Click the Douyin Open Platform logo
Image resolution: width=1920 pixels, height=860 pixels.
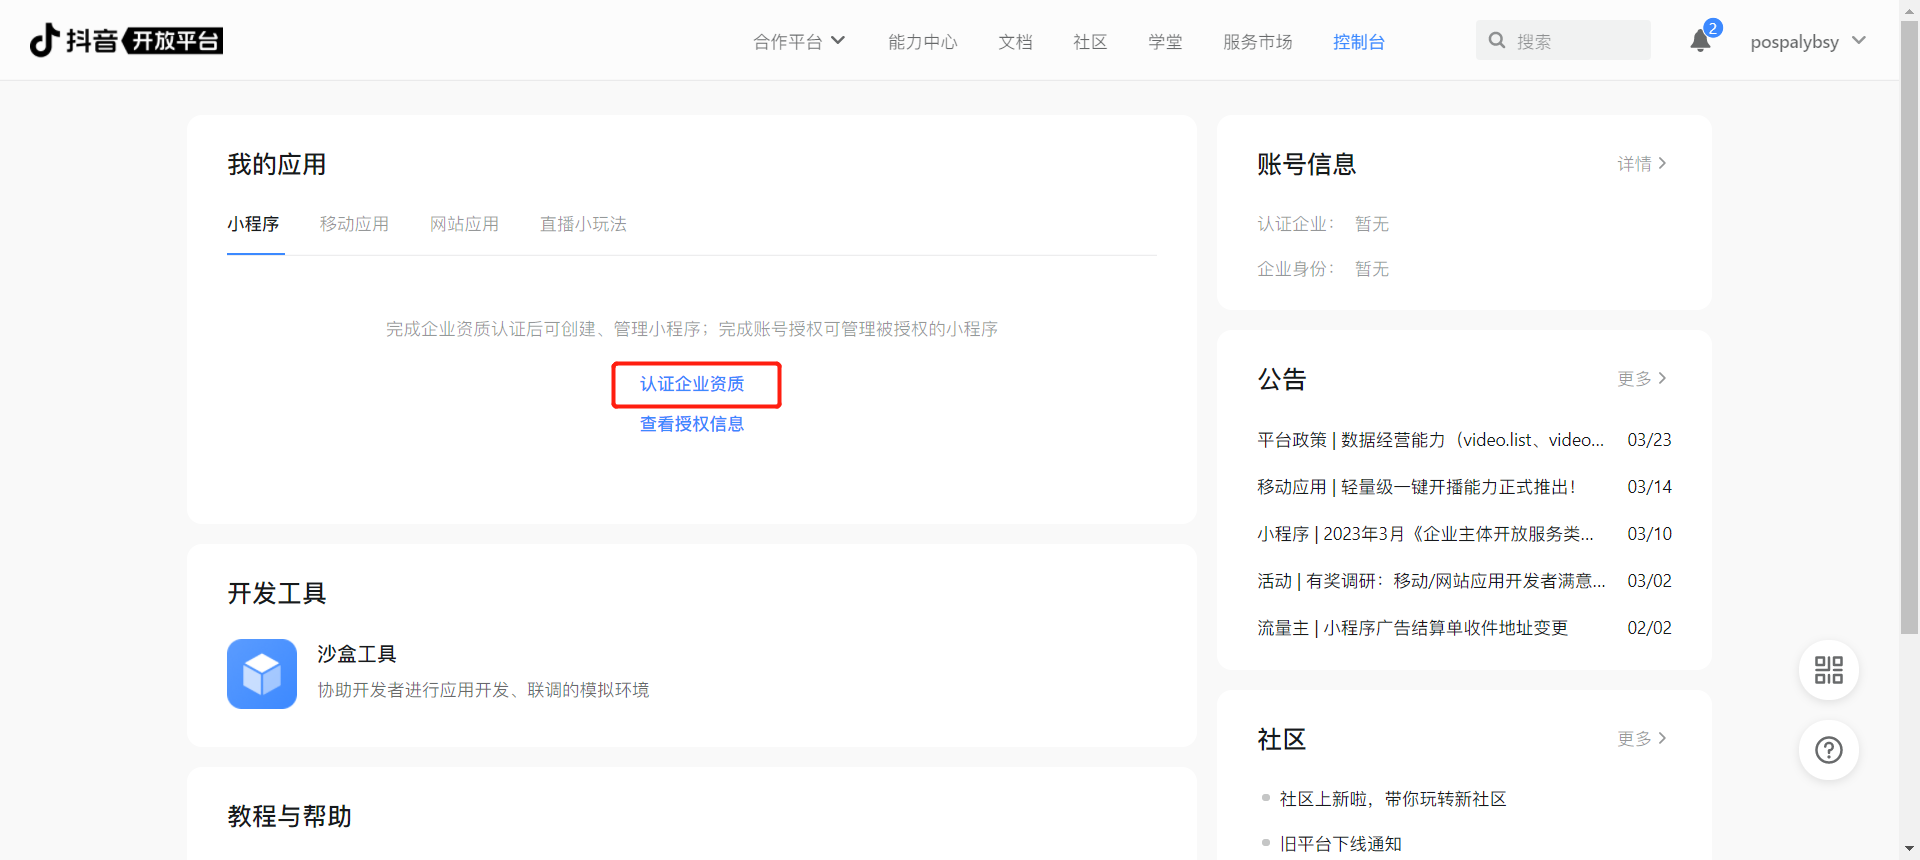126,40
